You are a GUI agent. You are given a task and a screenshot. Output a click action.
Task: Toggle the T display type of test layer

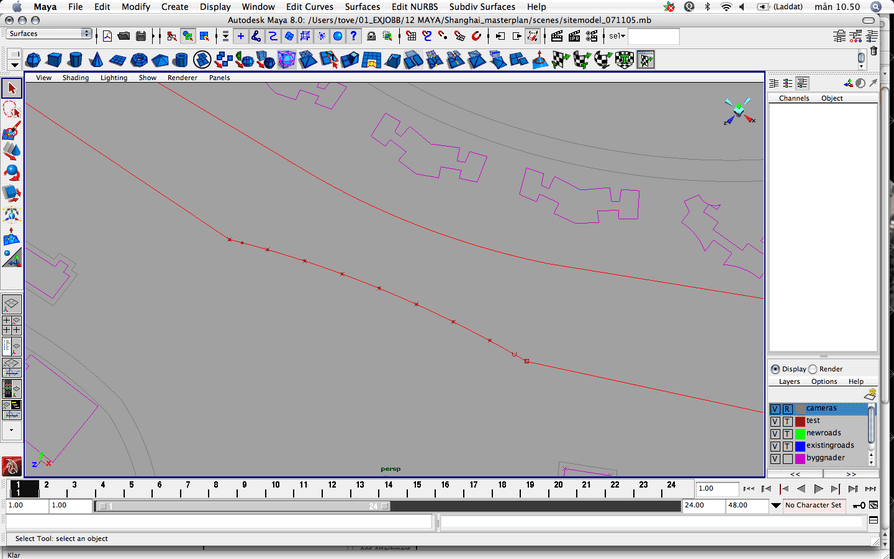coord(787,422)
